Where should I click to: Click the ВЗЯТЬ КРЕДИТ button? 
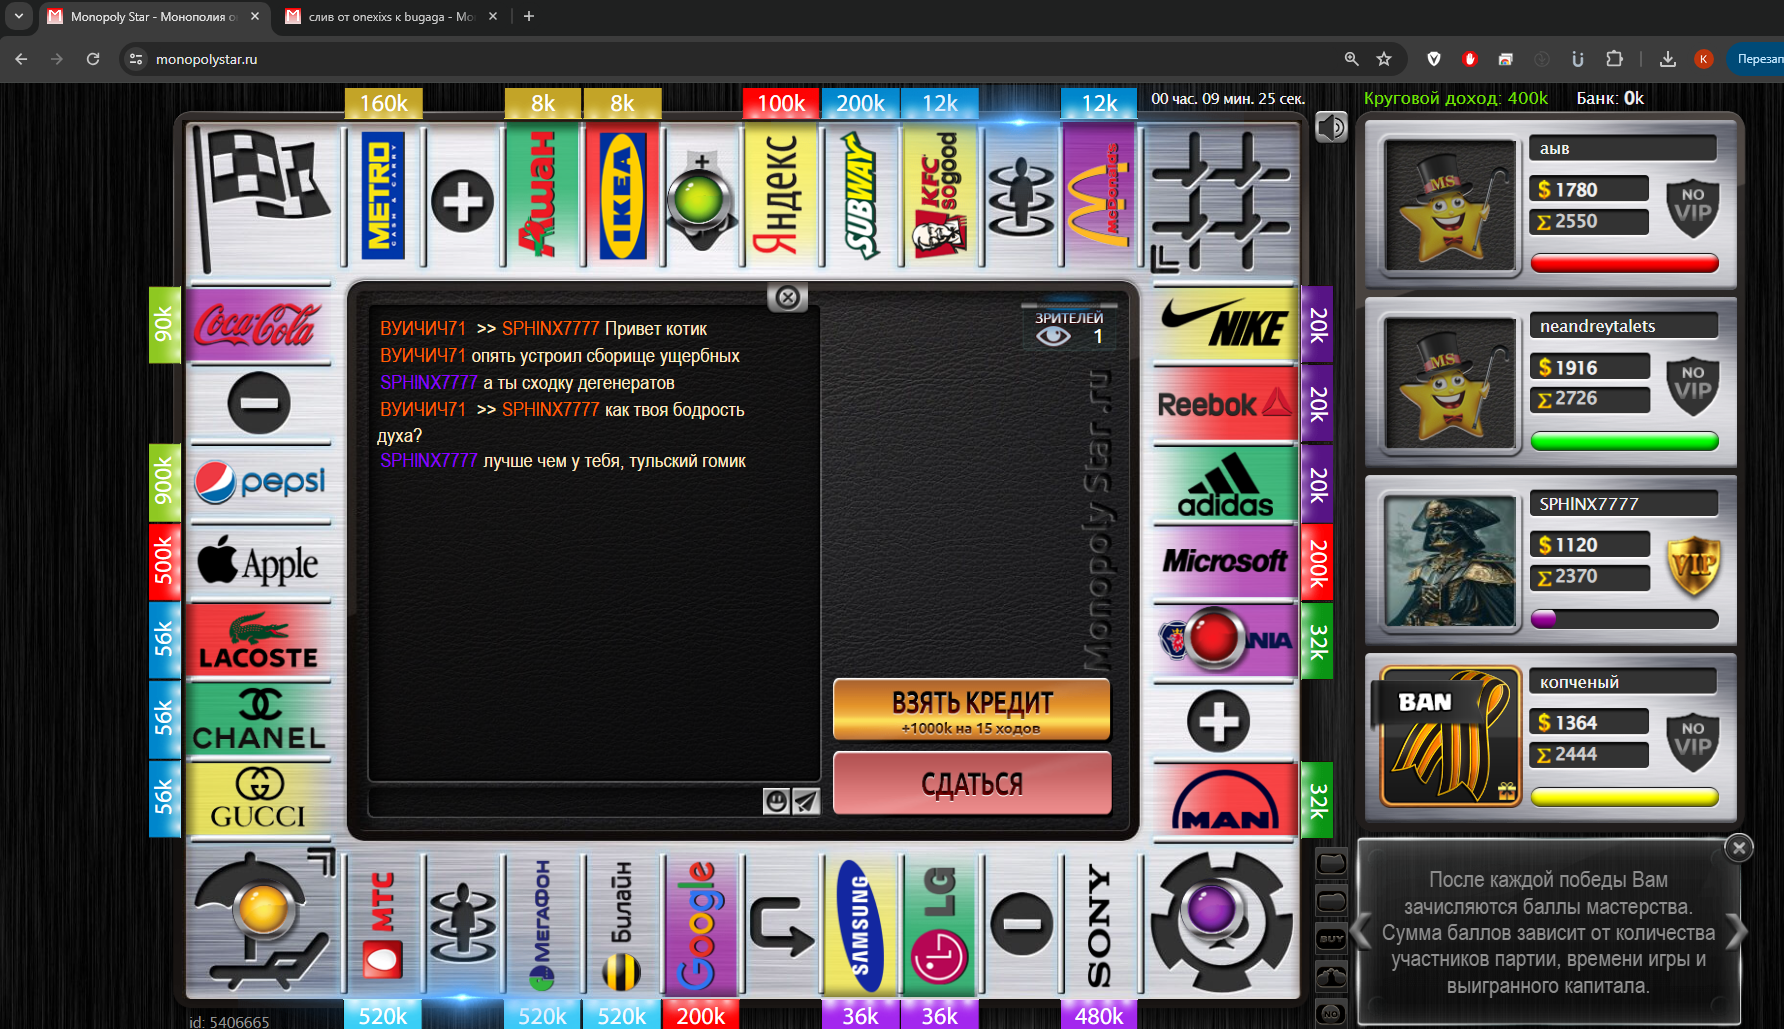pos(972,709)
